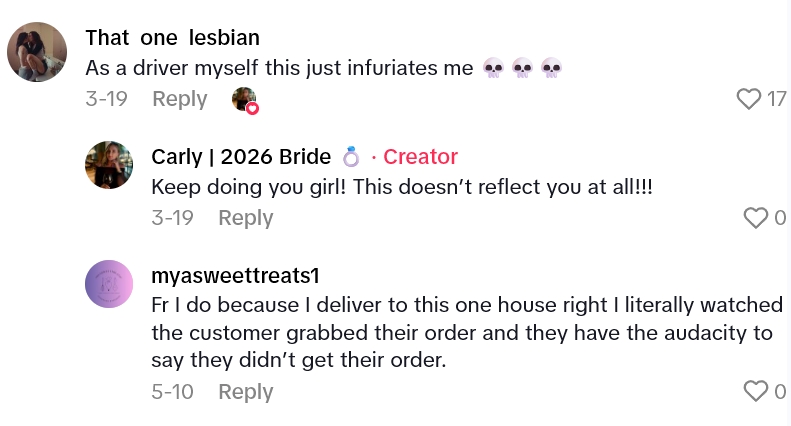Reply to the 'As a driver myself' comment
The height and width of the screenshot is (426, 791).
180,99
